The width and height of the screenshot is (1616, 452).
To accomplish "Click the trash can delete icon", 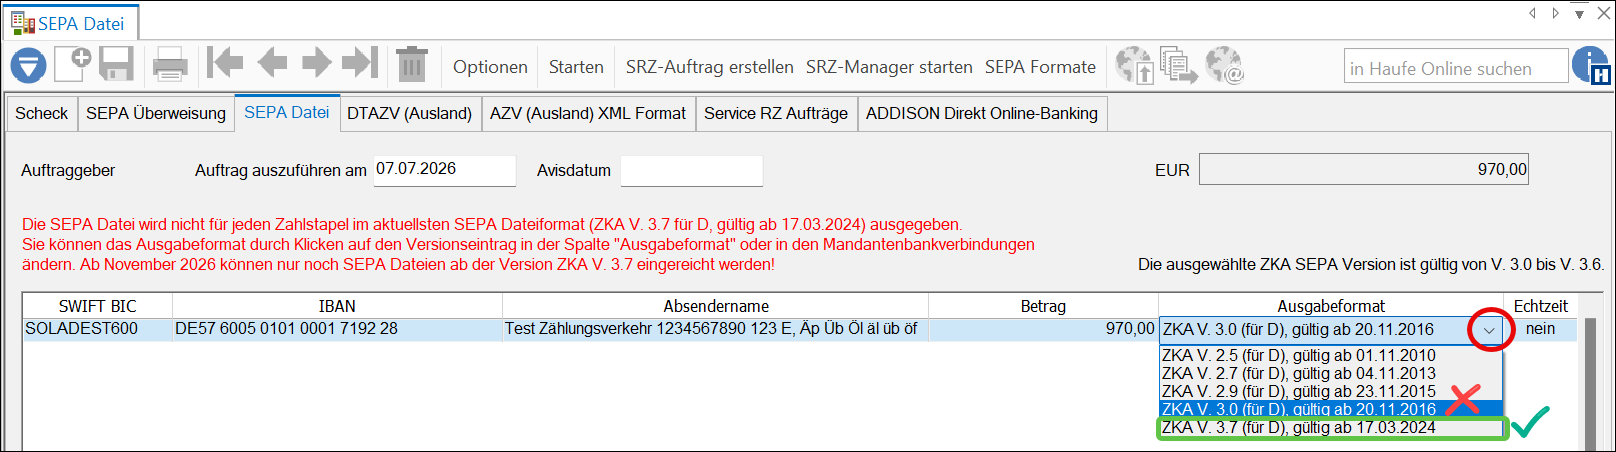I will click(412, 64).
